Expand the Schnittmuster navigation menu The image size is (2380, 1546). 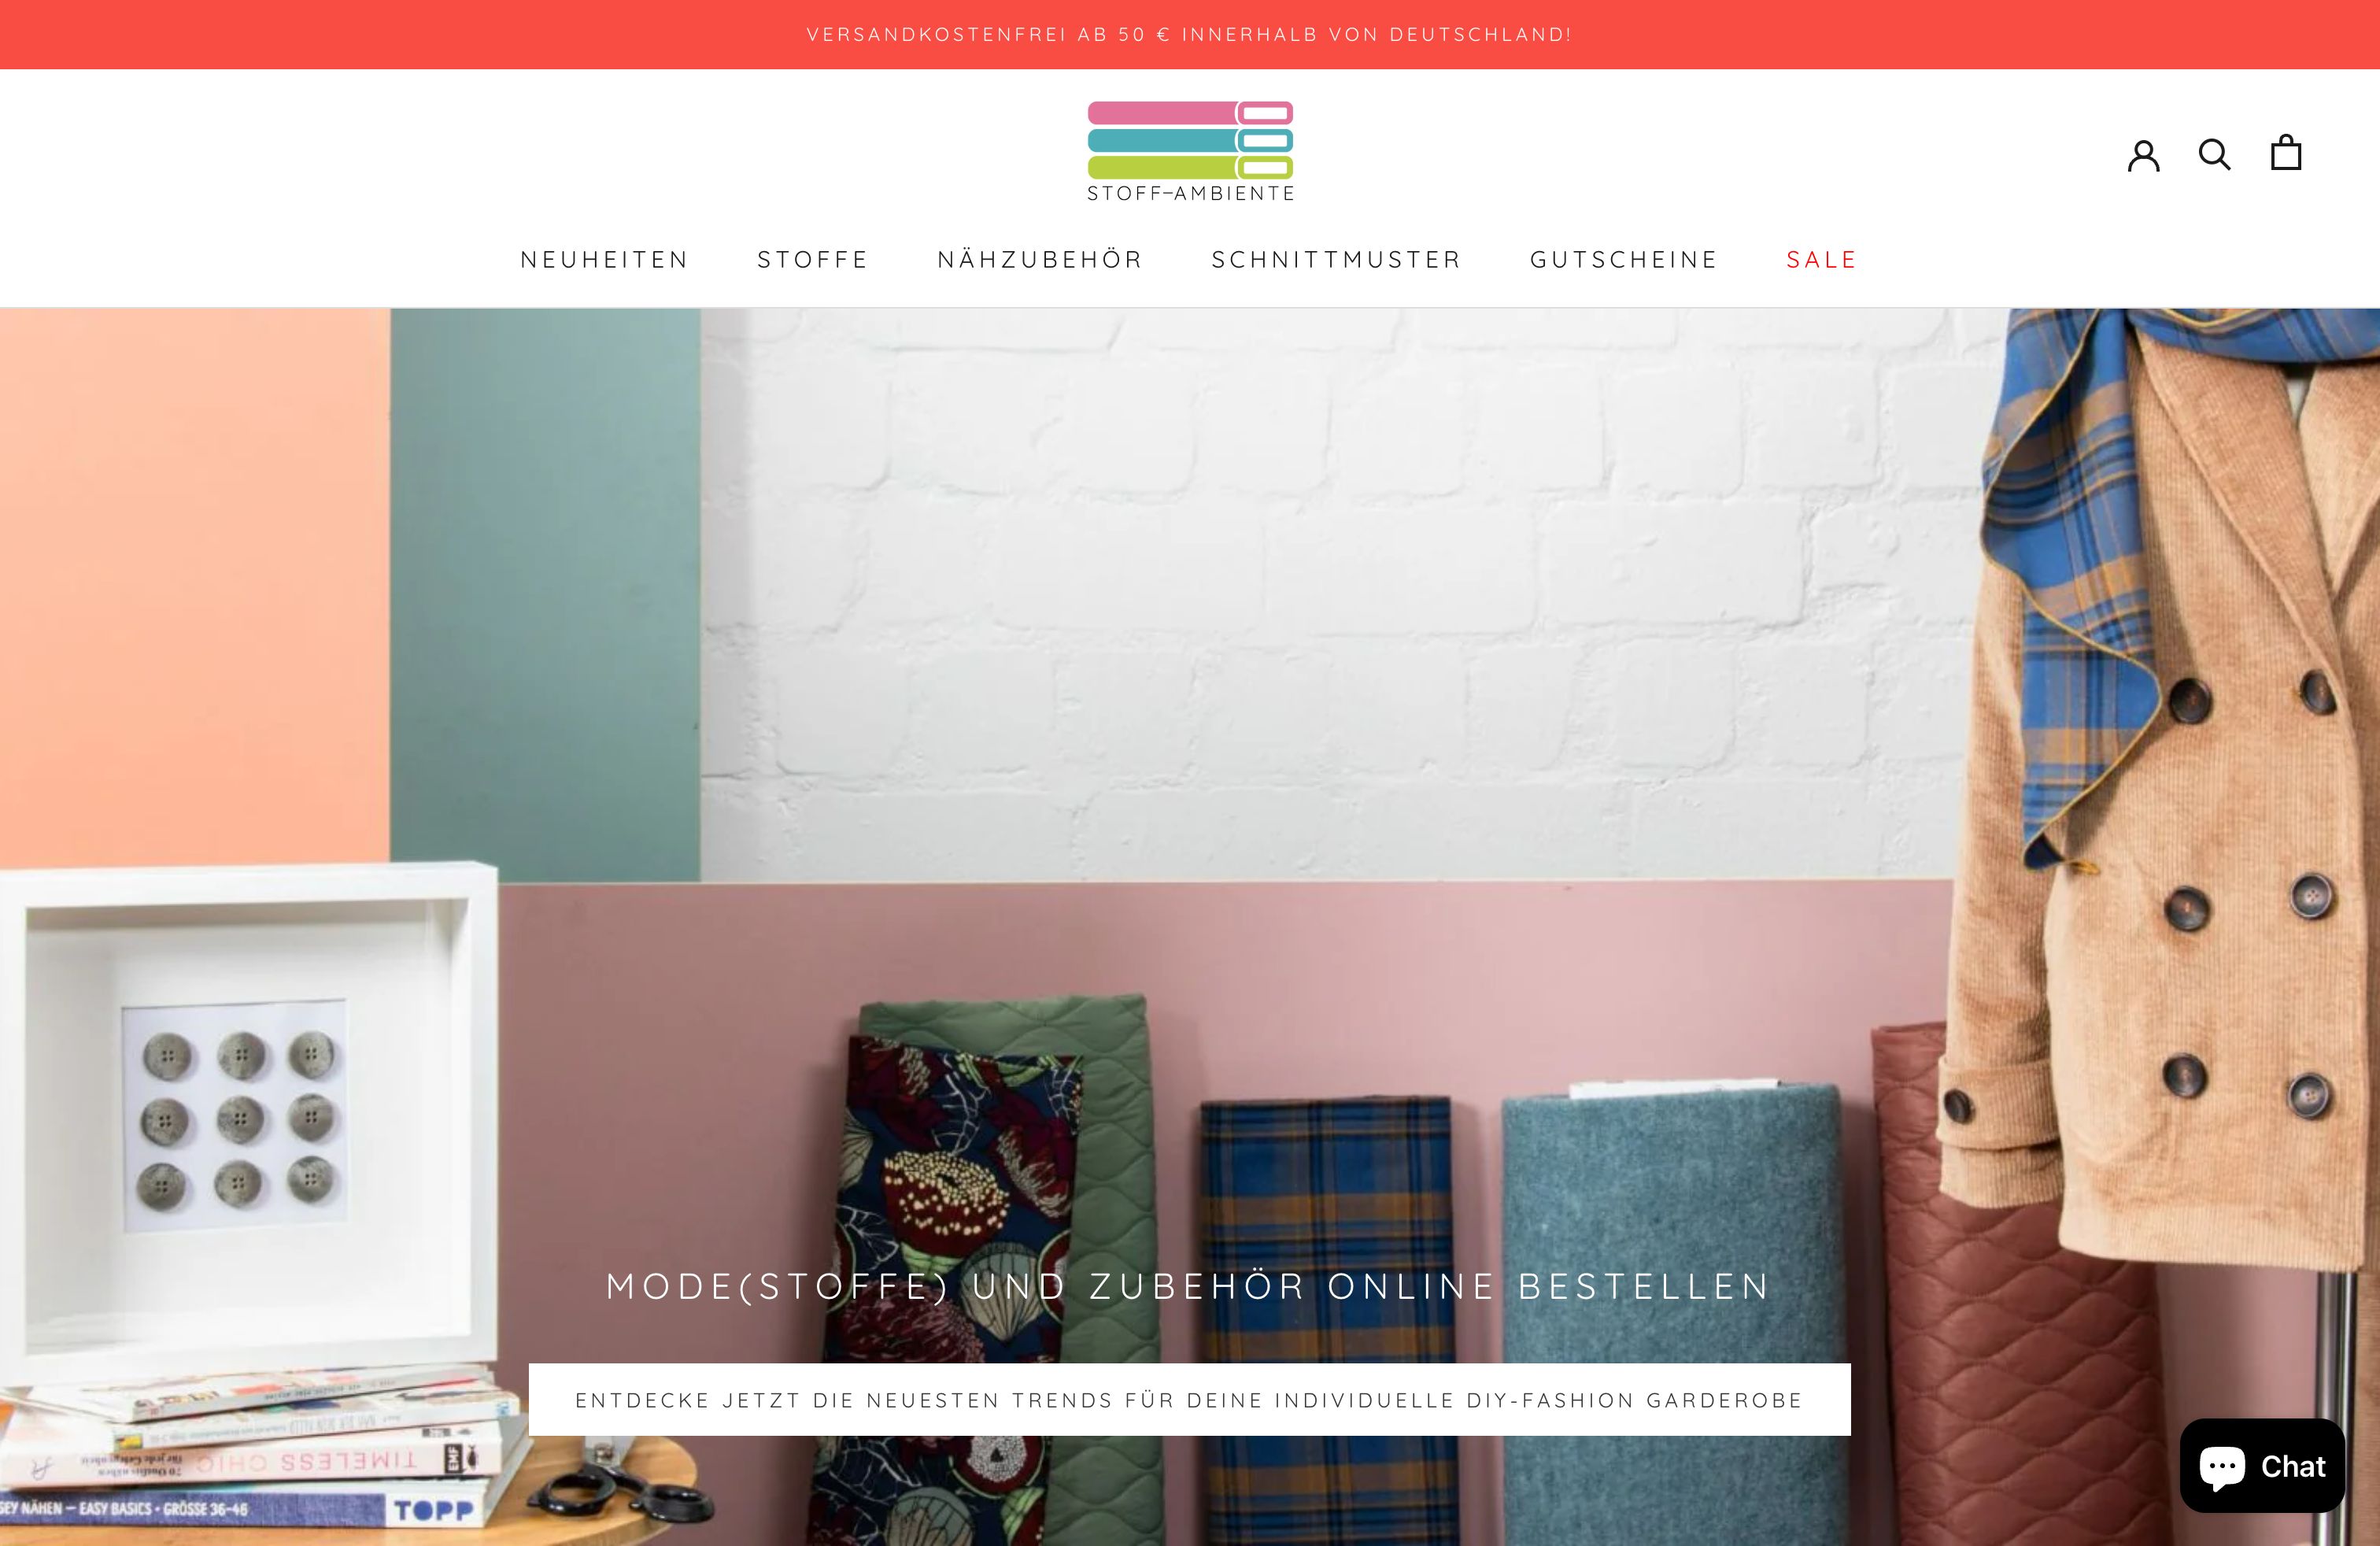coord(1337,260)
